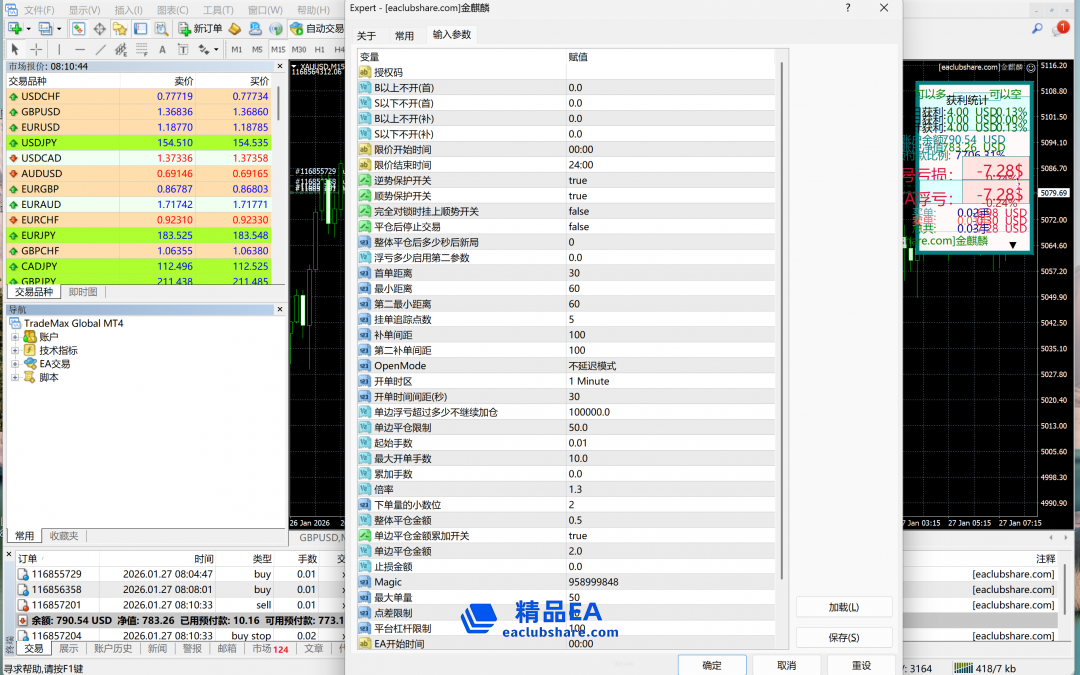Expand the EA交易 node in Navigator
This screenshot has height=675, width=1080.
coord(16,364)
